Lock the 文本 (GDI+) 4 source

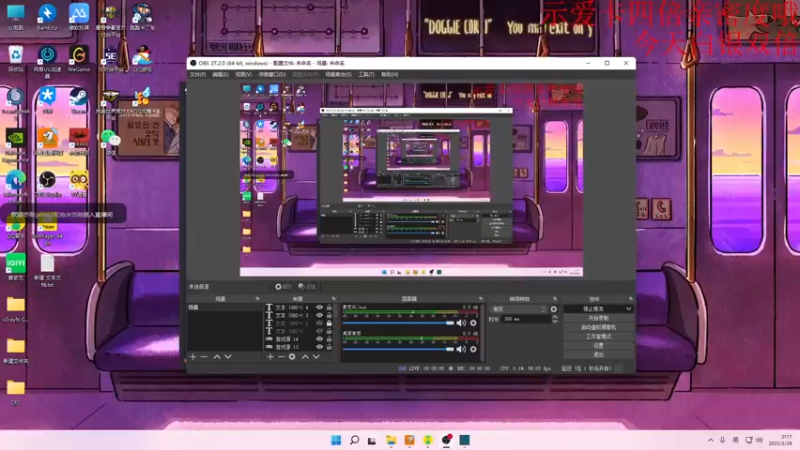pos(329,308)
